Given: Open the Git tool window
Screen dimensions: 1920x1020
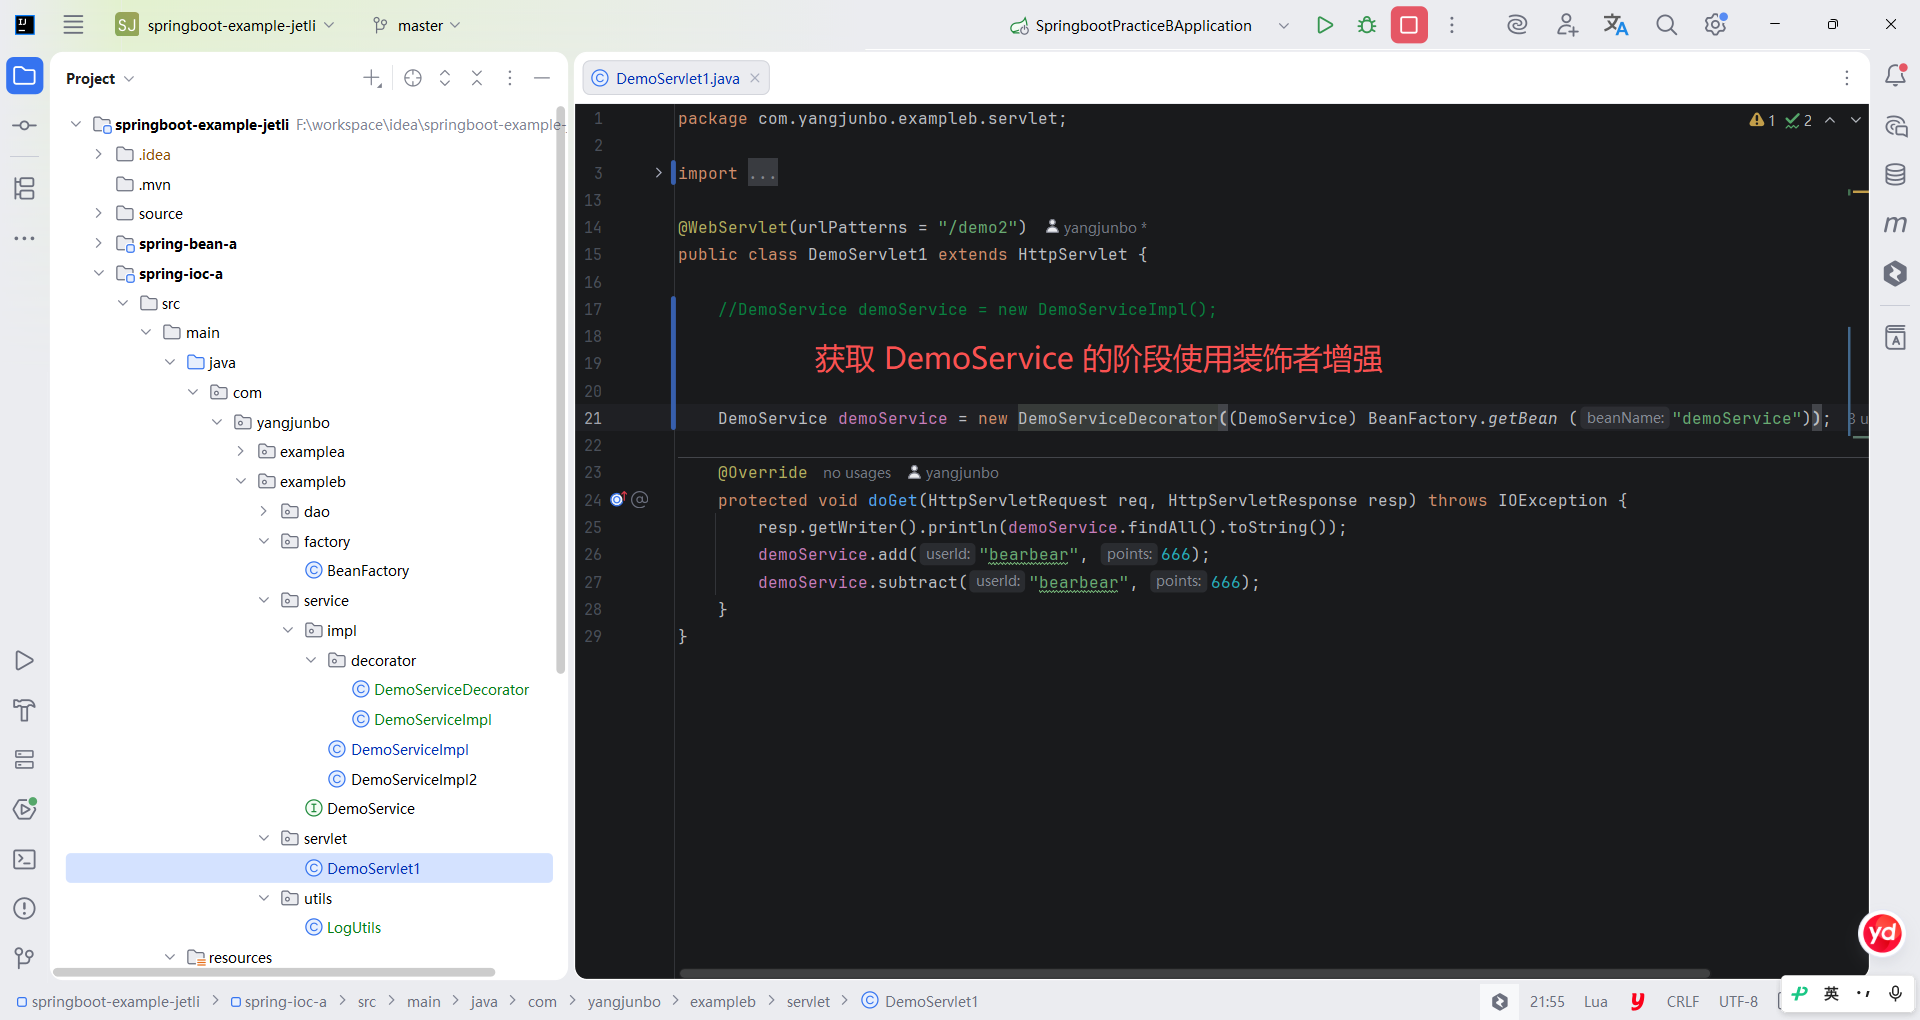Looking at the screenshot, I should [25, 958].
